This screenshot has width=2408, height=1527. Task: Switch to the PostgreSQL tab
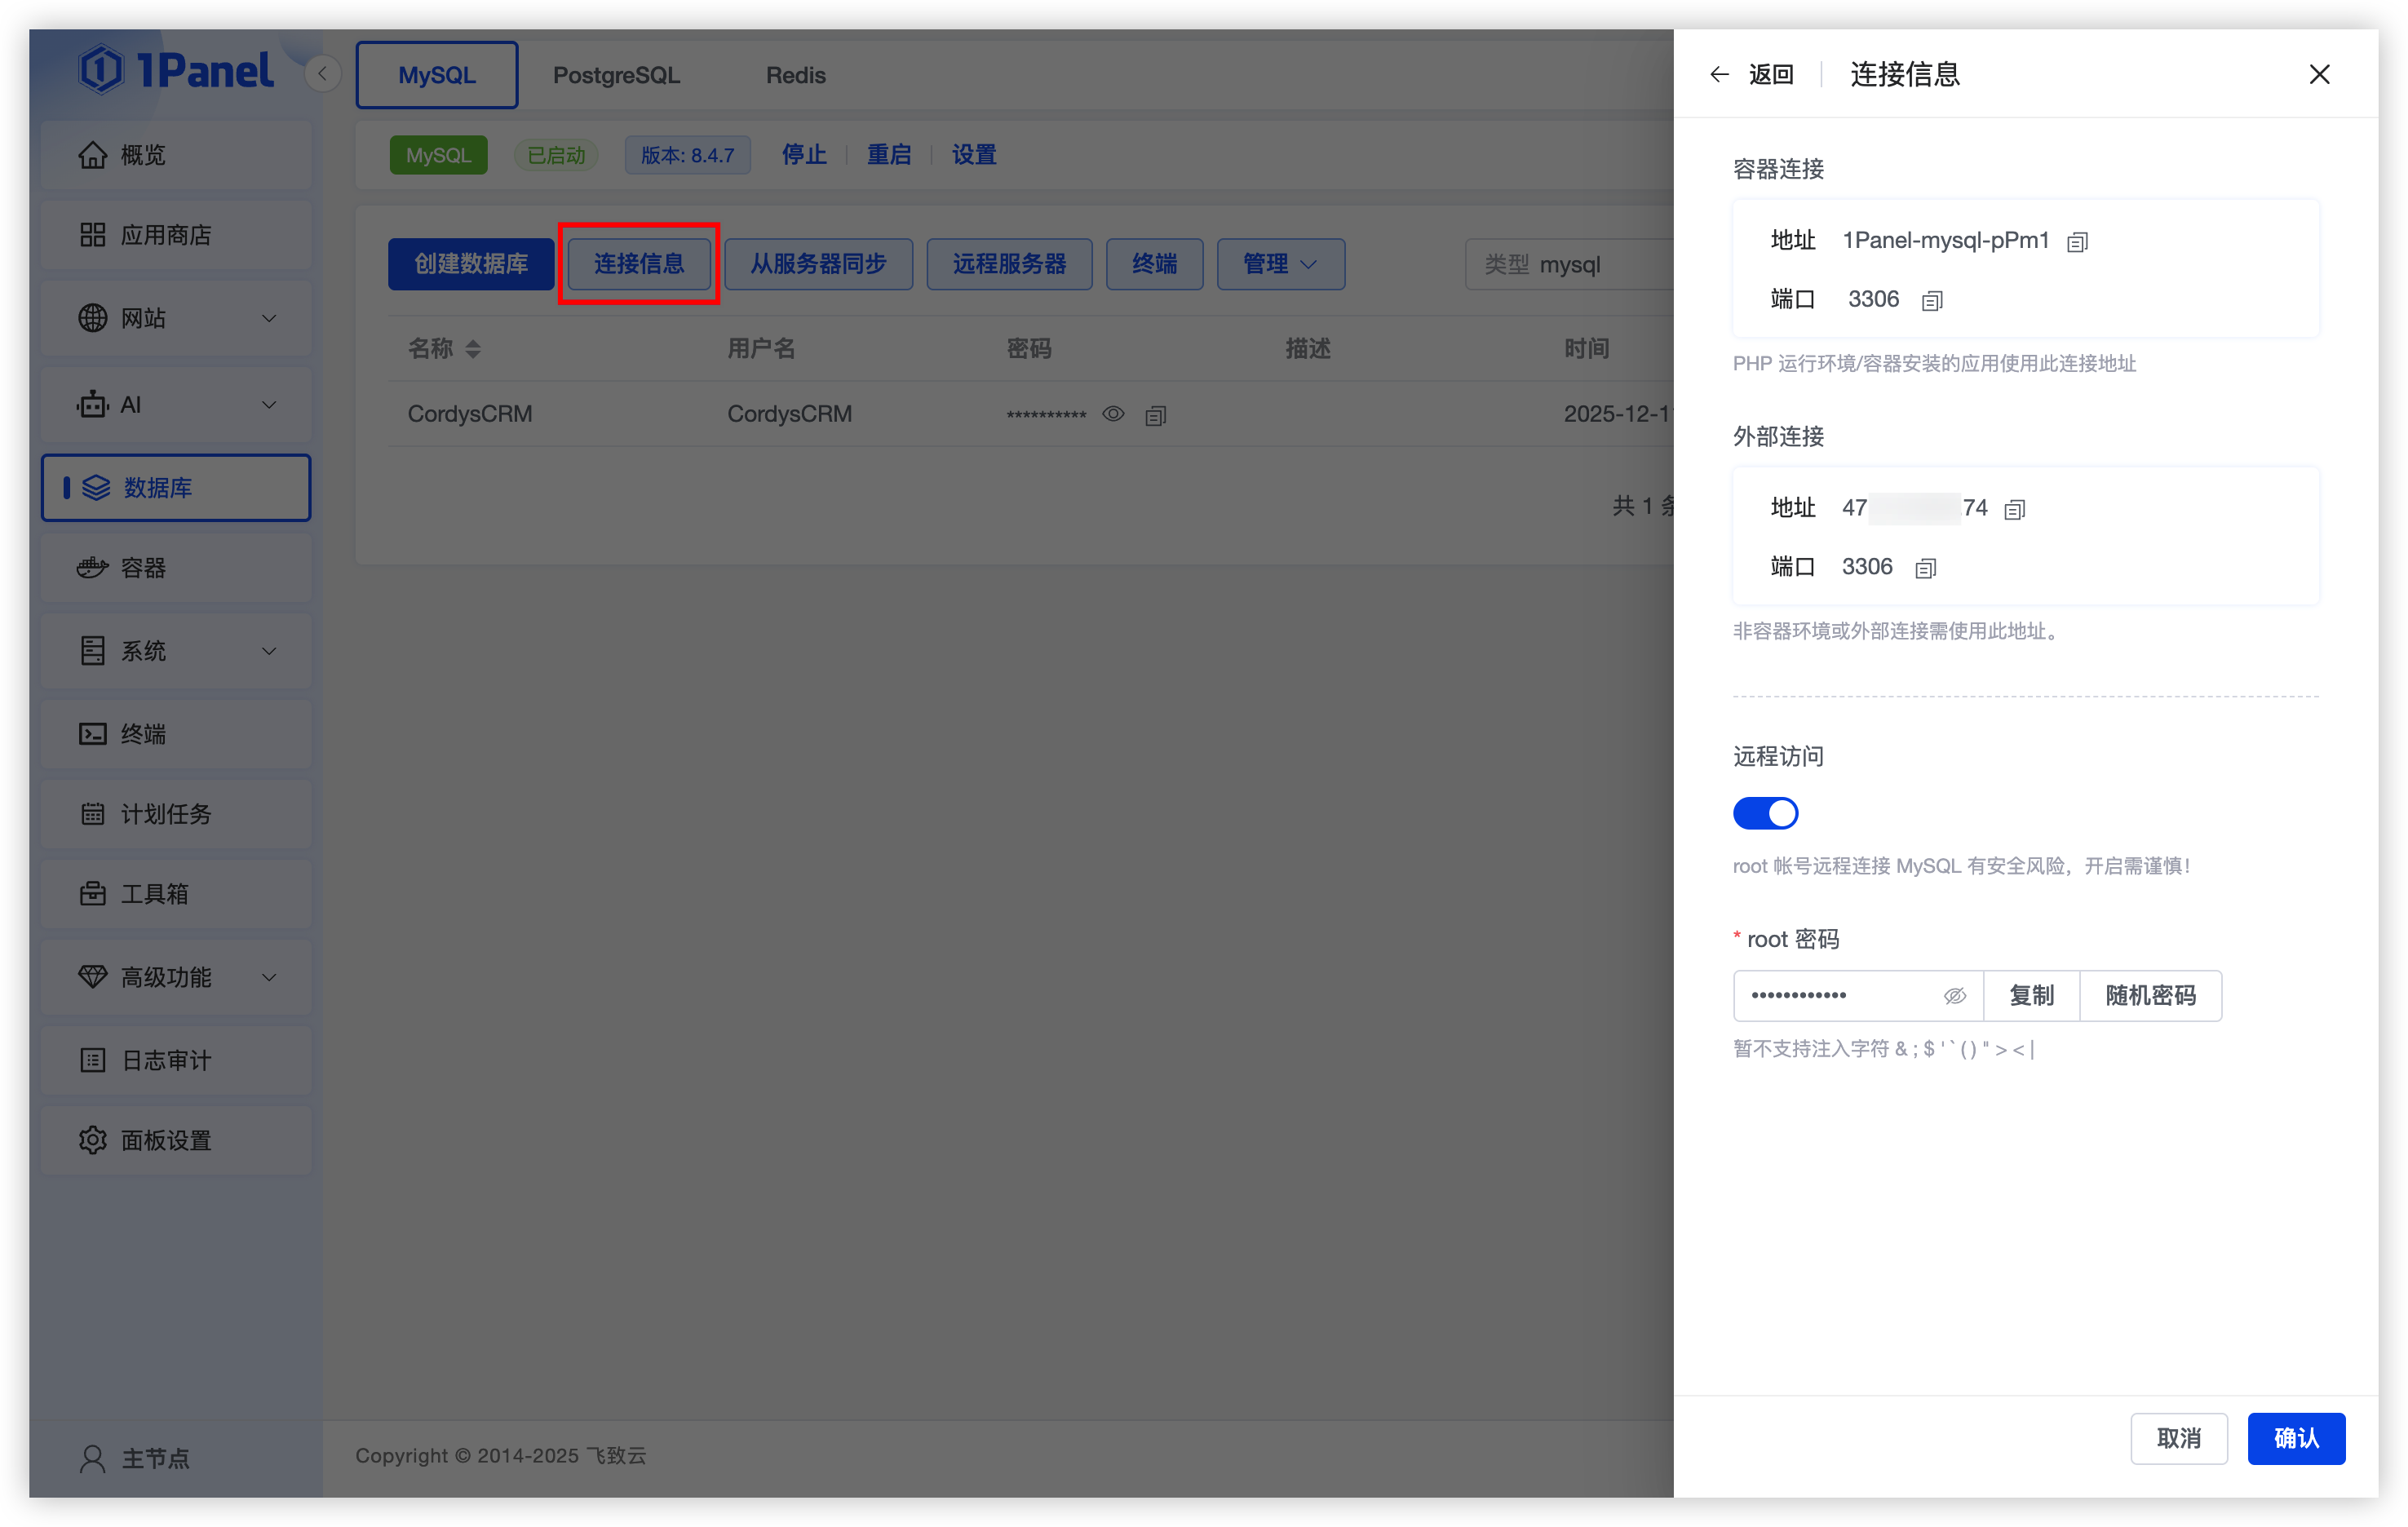point(617,74)
